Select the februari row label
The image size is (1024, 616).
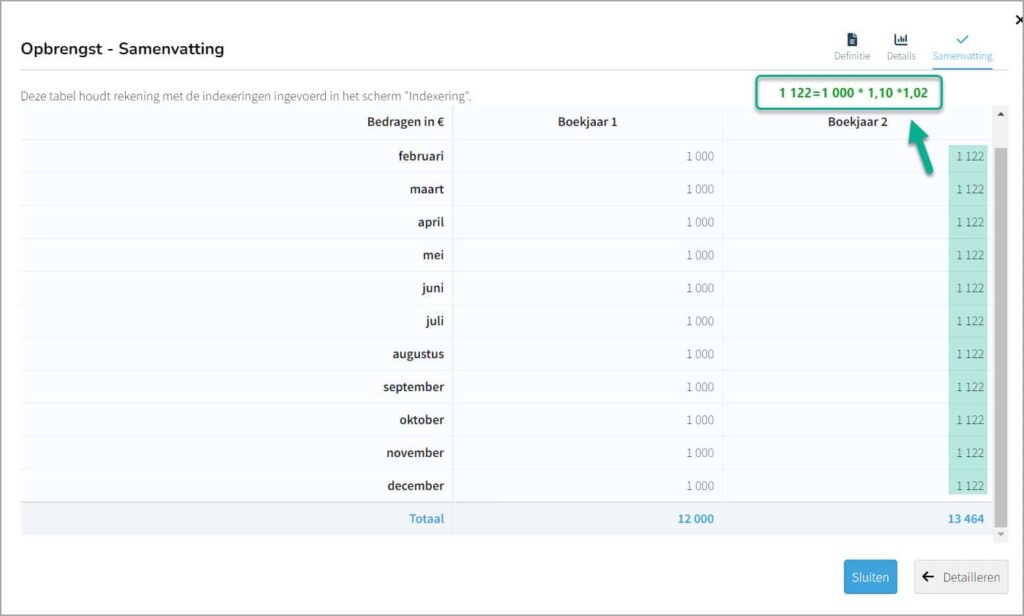(421, 156)
